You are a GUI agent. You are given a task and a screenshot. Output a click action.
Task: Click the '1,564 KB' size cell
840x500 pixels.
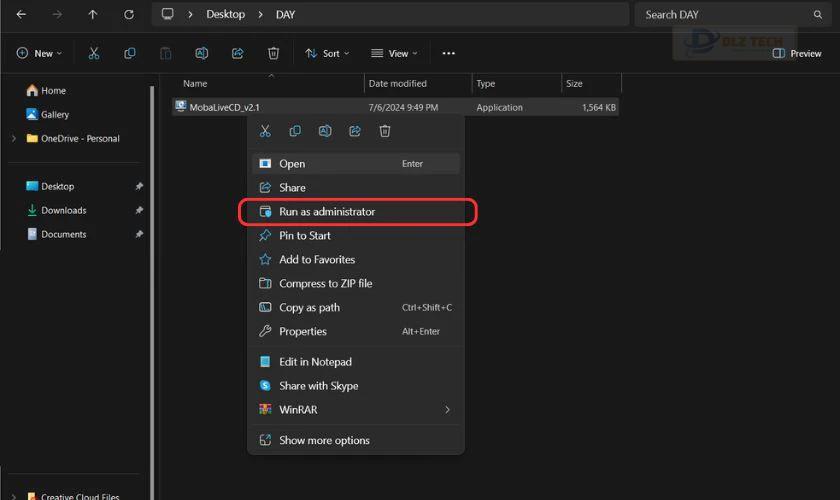(x=599, y=107)
